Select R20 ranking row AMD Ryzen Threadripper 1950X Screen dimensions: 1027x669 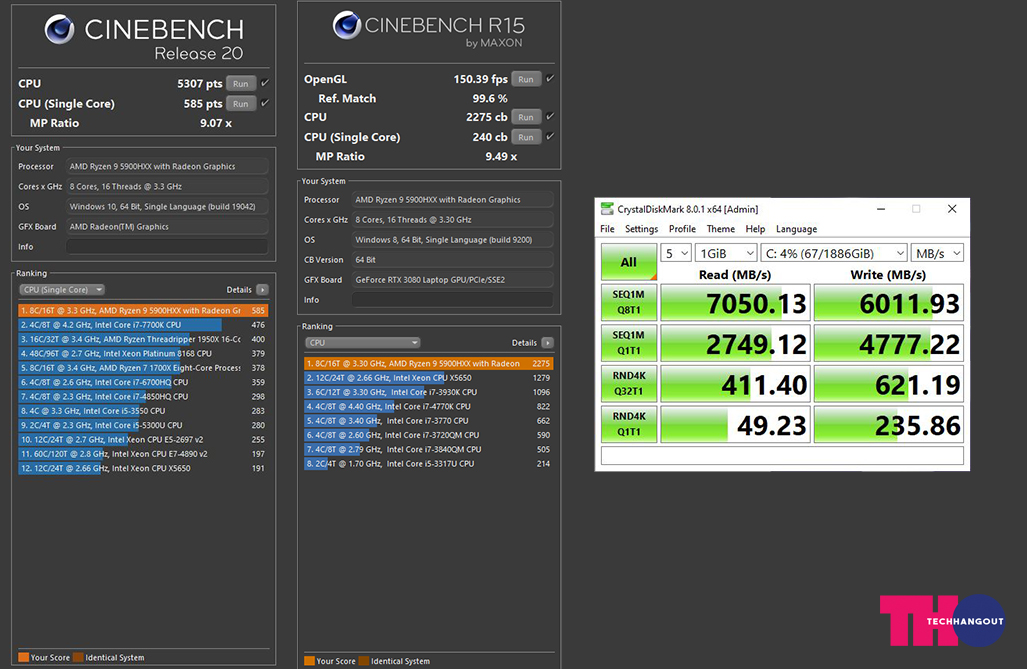(x=143, y=339)
